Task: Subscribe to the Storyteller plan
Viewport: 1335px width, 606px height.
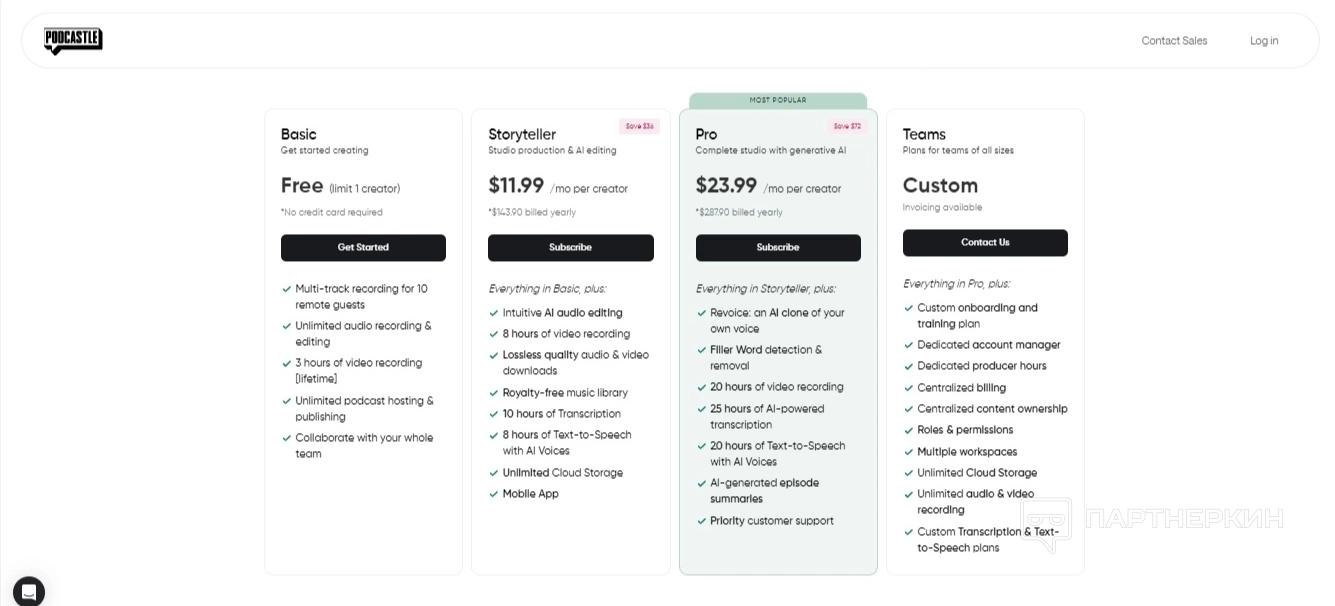Action: tap(570, 247)
